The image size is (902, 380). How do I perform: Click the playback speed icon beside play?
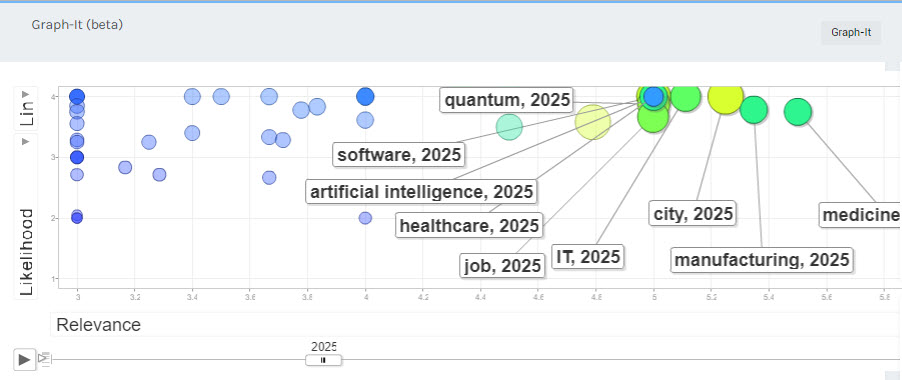tap(44, 359)
